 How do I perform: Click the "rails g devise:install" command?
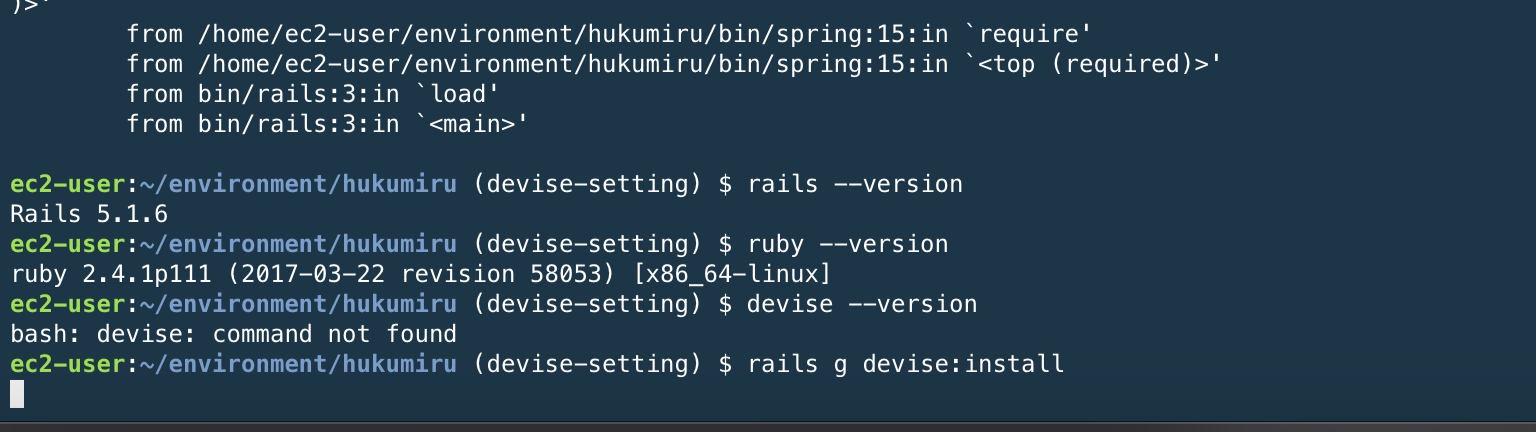(906, 364)
